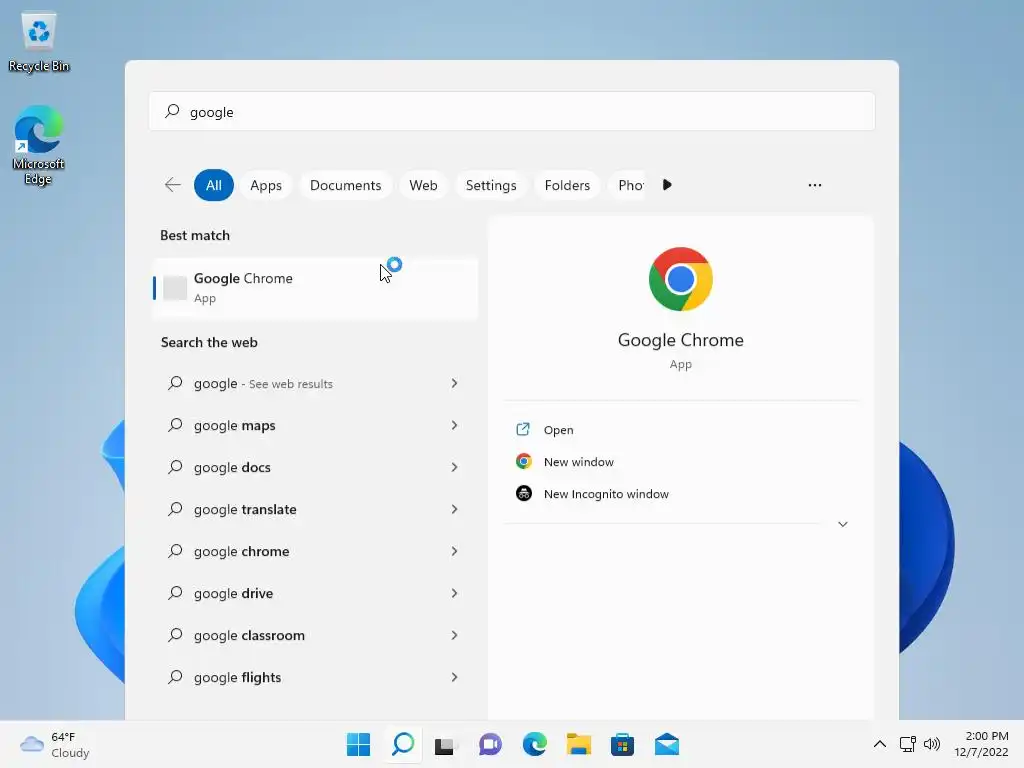Click the taskbar Search icon

(x=403, y=744)
